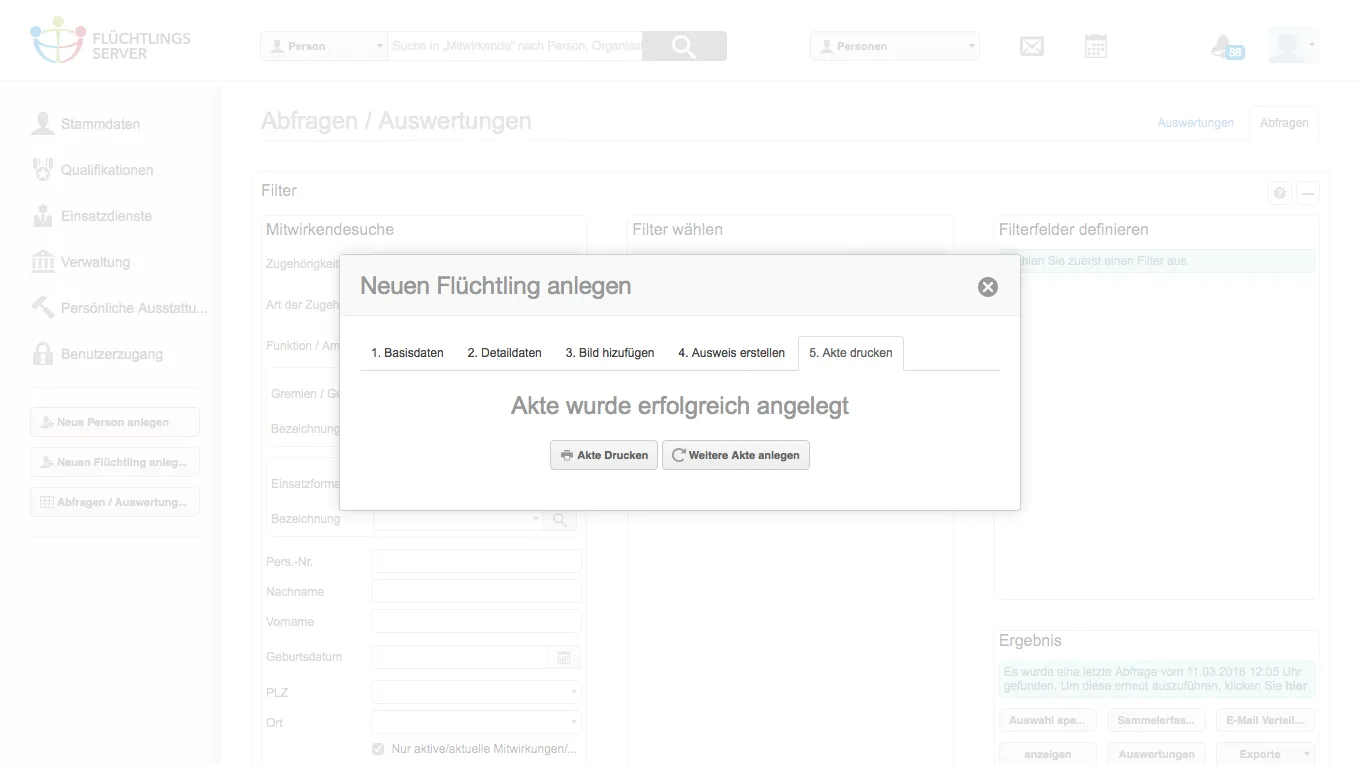1360x765 pixels.
Task: Click the Filter panel help icon
Action: tap(1280, 193)
